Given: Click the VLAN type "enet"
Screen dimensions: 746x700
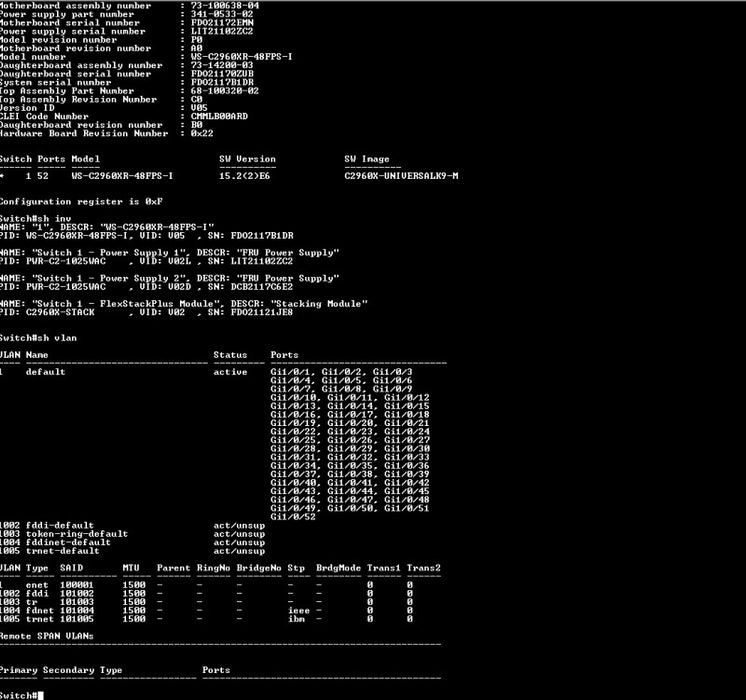Looking at the screenshot, I should pyautogui.click(x=37, y=585).
